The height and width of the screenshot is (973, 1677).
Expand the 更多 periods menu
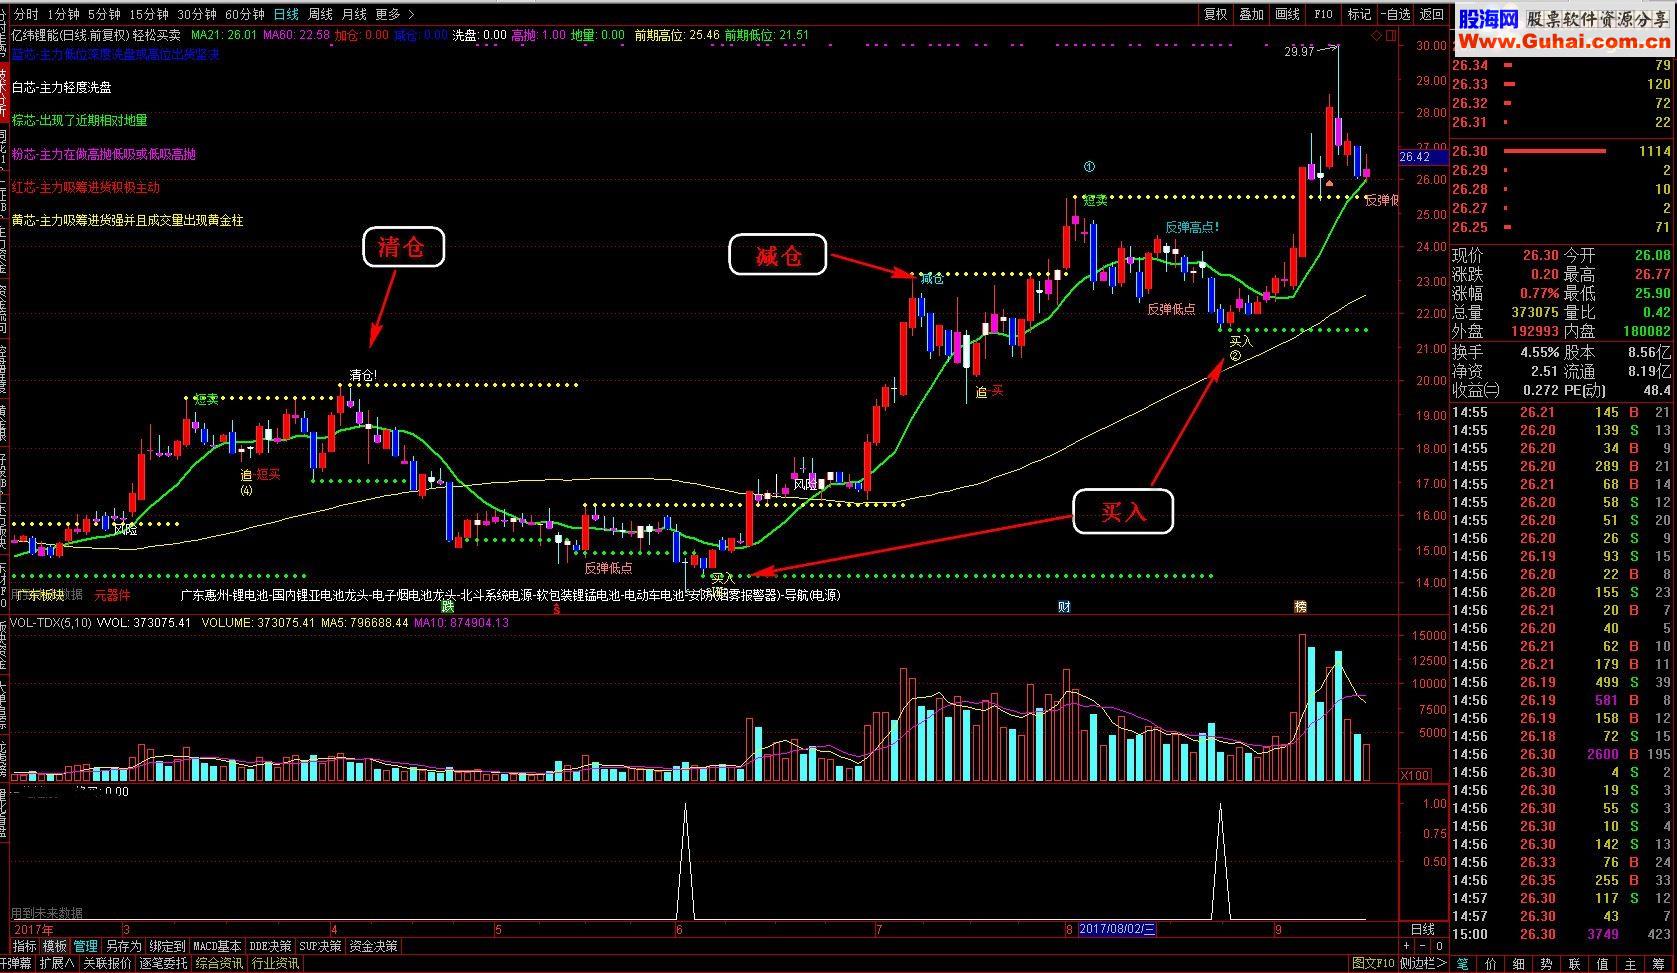(x=394, y=14)
